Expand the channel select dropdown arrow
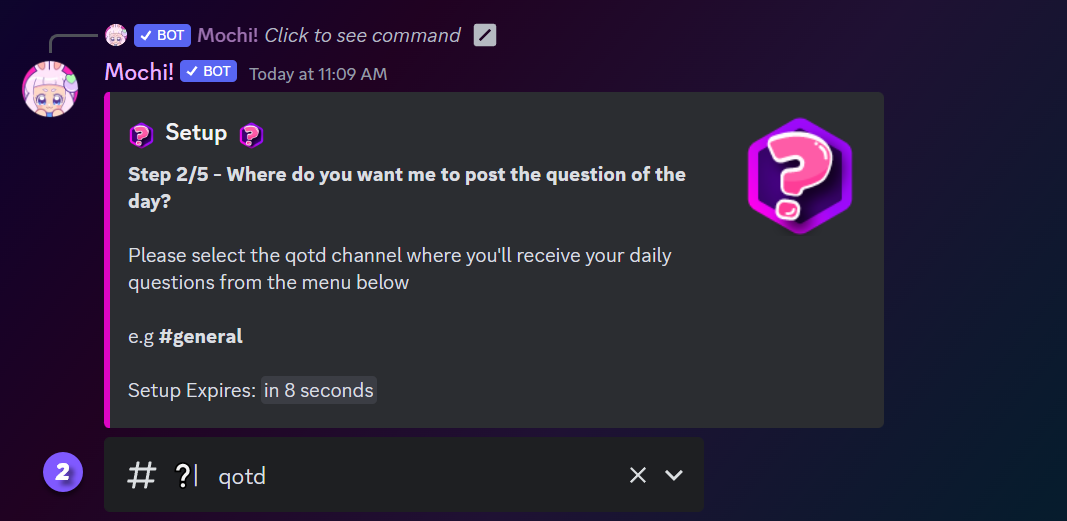The image size is (1067, 521). tap(674, 475)
